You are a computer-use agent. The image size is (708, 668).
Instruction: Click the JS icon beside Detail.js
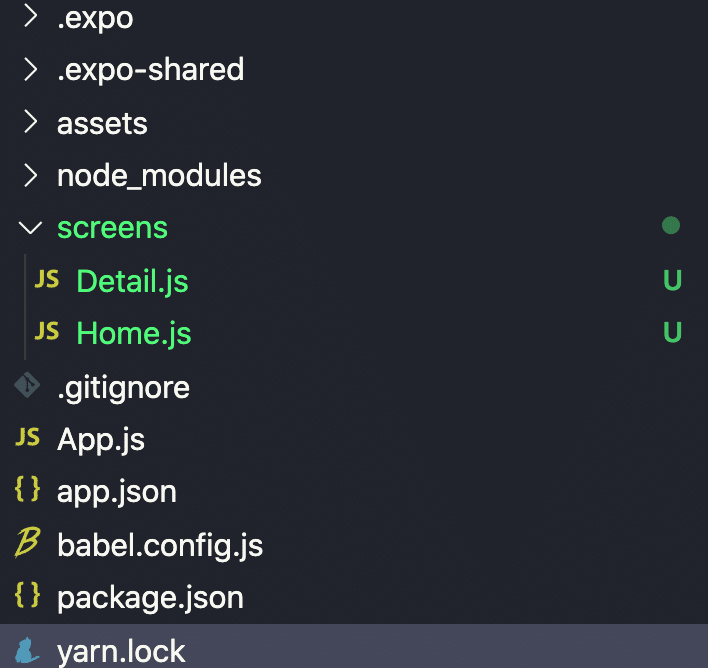coord(47,280)
